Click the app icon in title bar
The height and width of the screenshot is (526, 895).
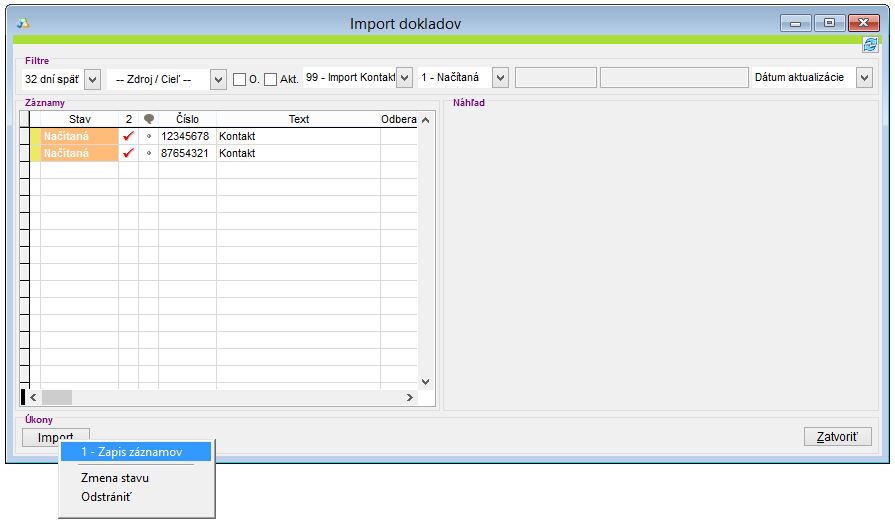[x=23, y=23]
